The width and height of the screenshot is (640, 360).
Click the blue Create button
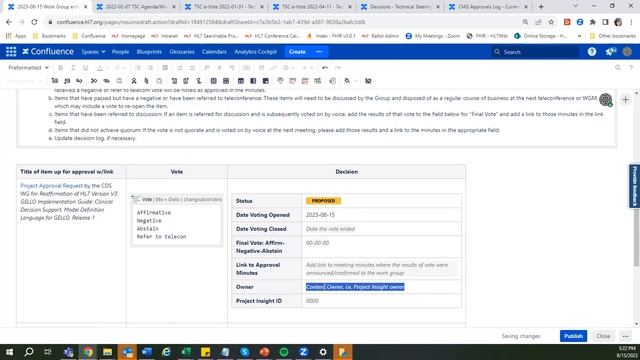point(297,52)
